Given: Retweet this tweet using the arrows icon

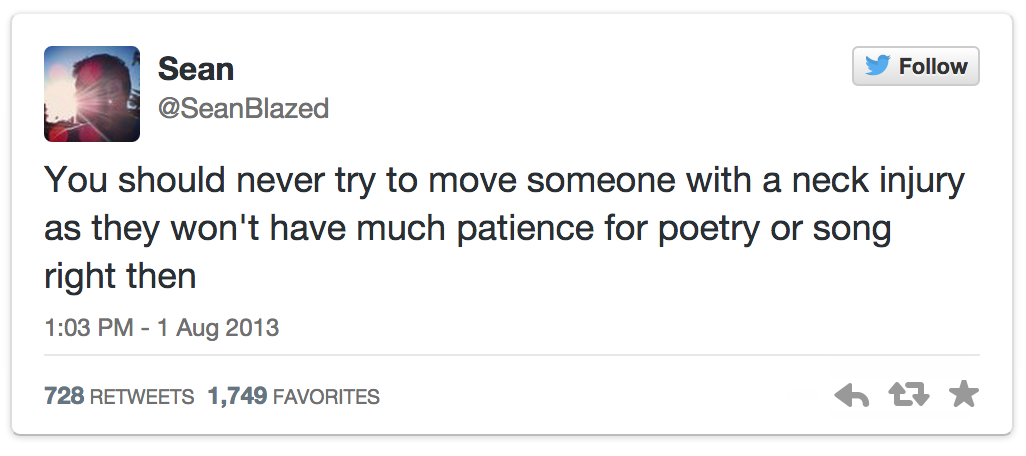Looking at the screenshot, I should (x=909, y=397).
